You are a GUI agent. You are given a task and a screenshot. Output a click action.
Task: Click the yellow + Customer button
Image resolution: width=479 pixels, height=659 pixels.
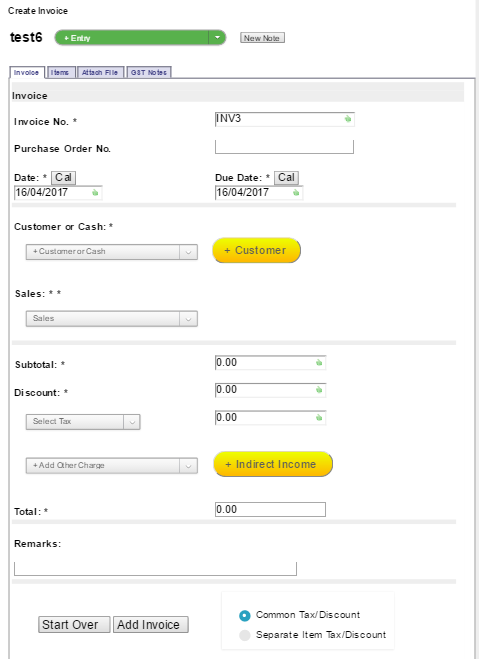[256, 250]
